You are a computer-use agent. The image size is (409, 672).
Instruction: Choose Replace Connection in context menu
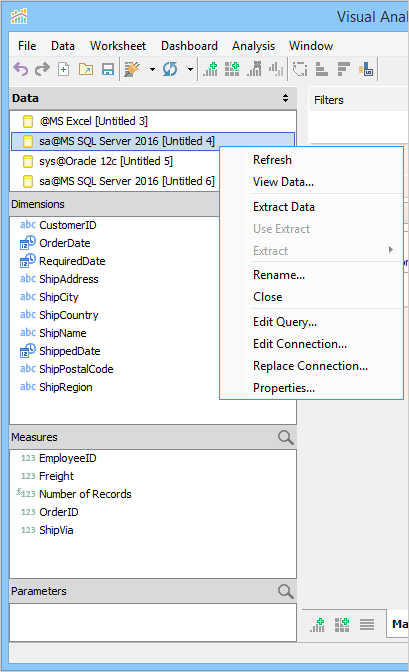(x=310, y=366)
